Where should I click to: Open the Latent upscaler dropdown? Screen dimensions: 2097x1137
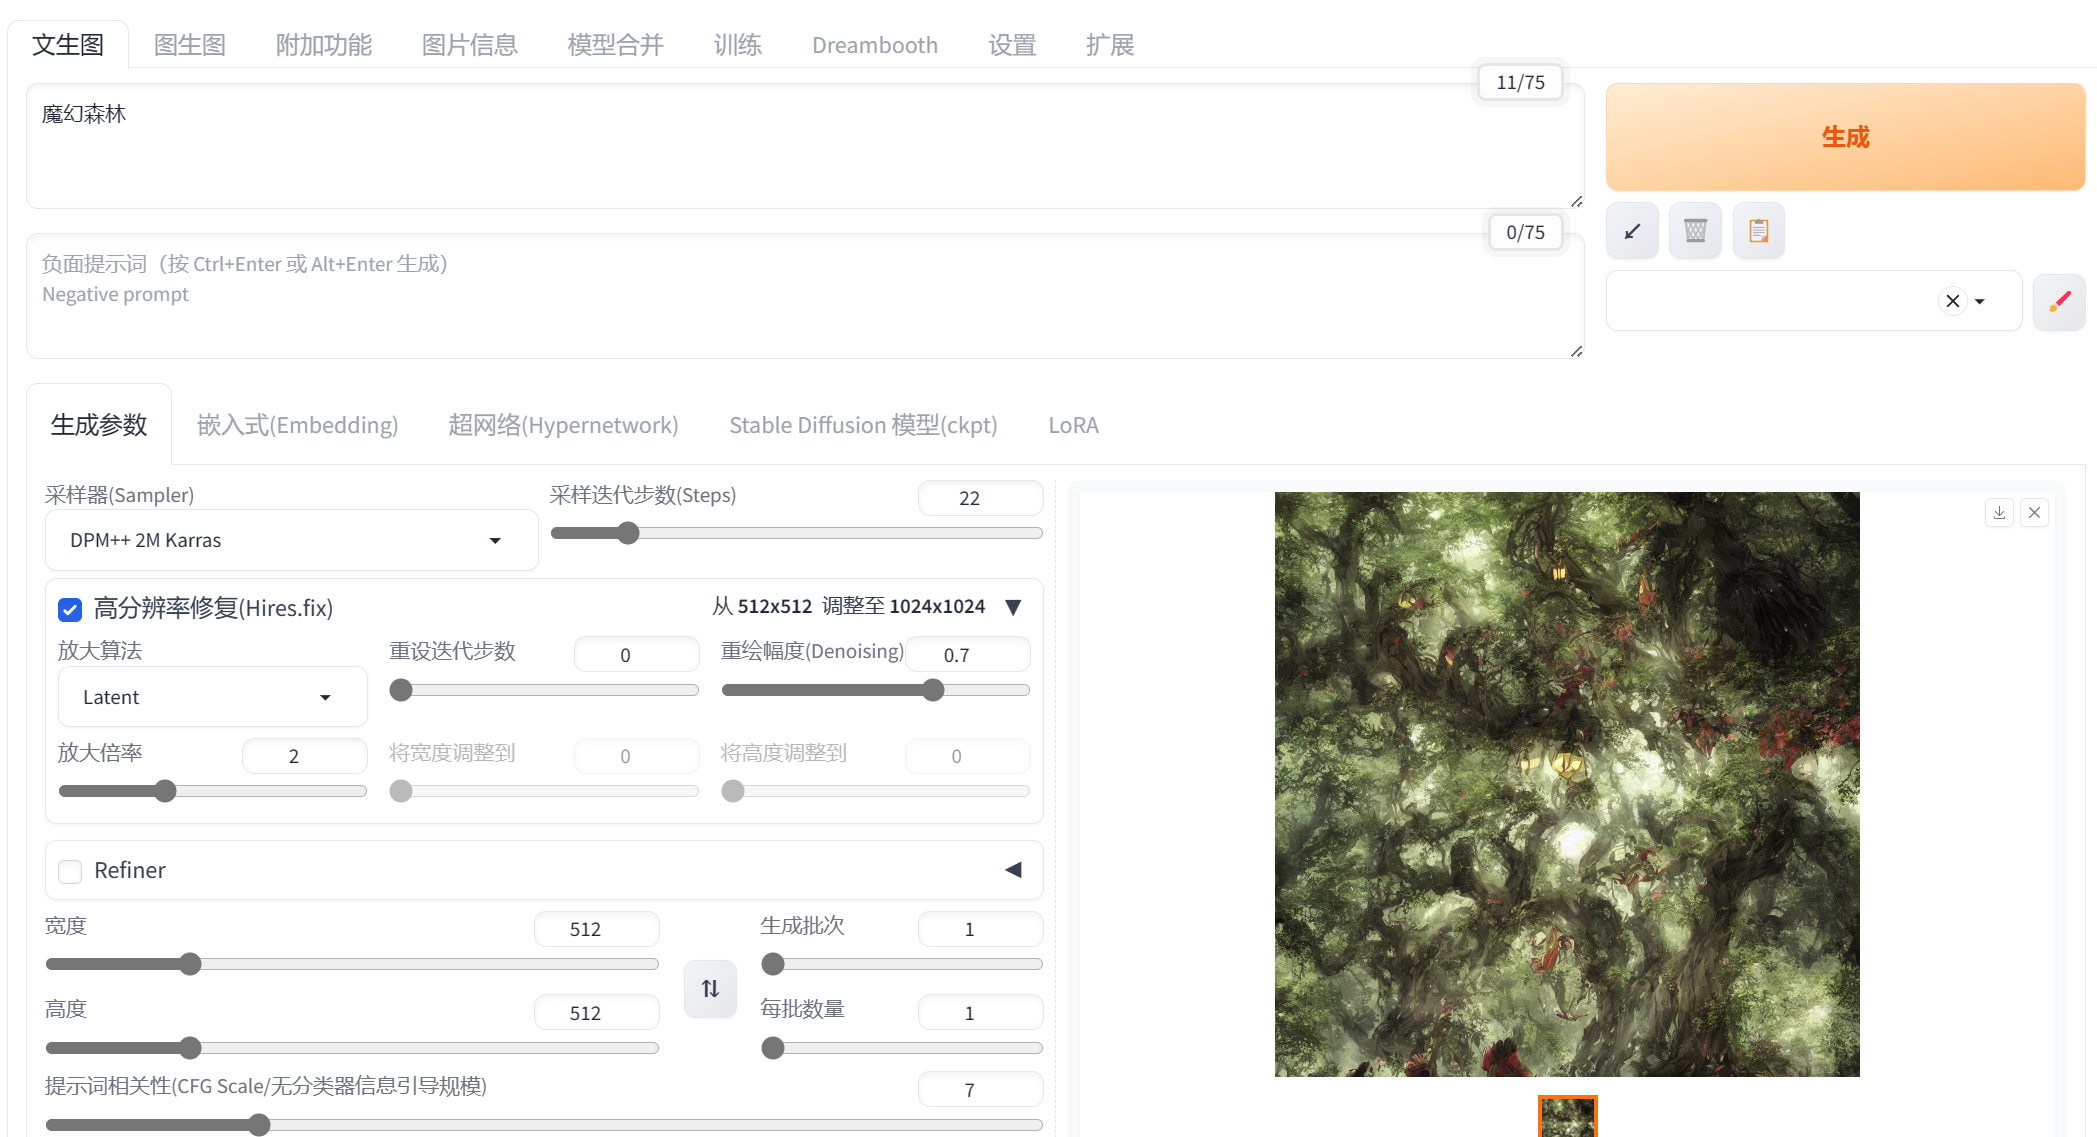point(212,697)
